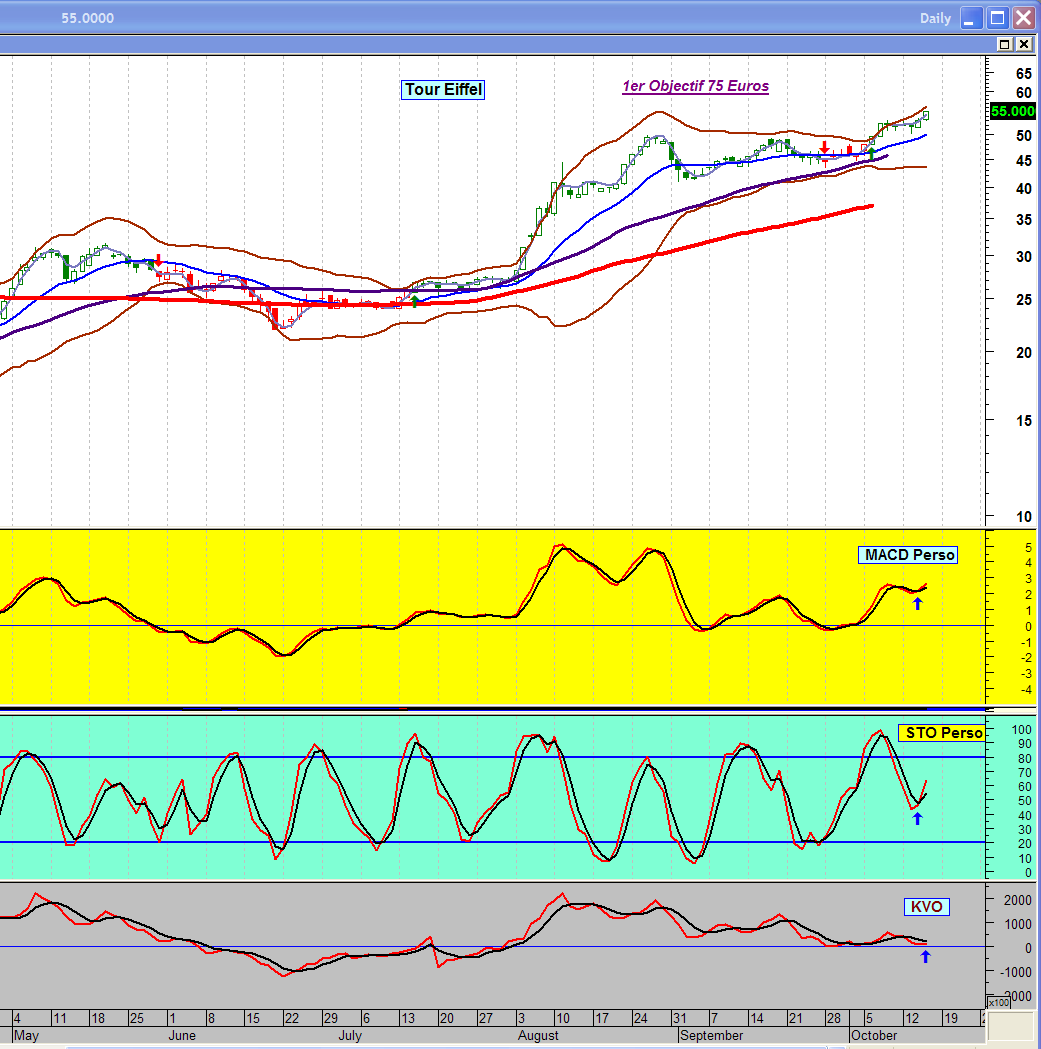Click the 65 price level on axis
Image resolution: width=1041 pixels, height=1049 pixels.
(x=1023, y=74)
